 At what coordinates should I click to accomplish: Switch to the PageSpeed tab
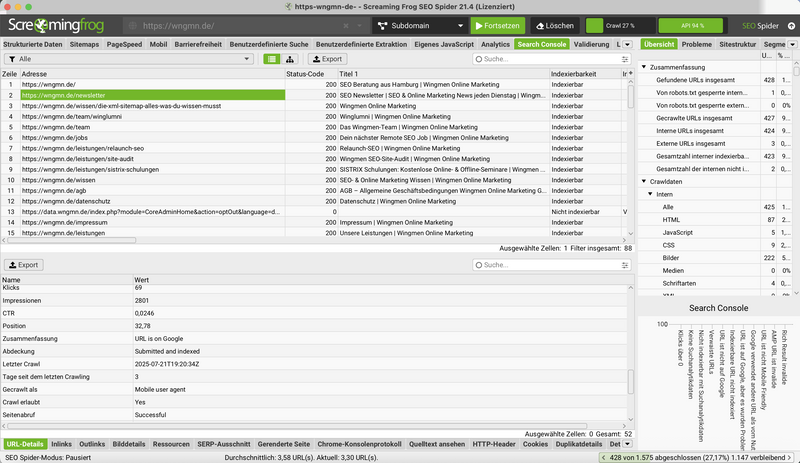point(124,44)
